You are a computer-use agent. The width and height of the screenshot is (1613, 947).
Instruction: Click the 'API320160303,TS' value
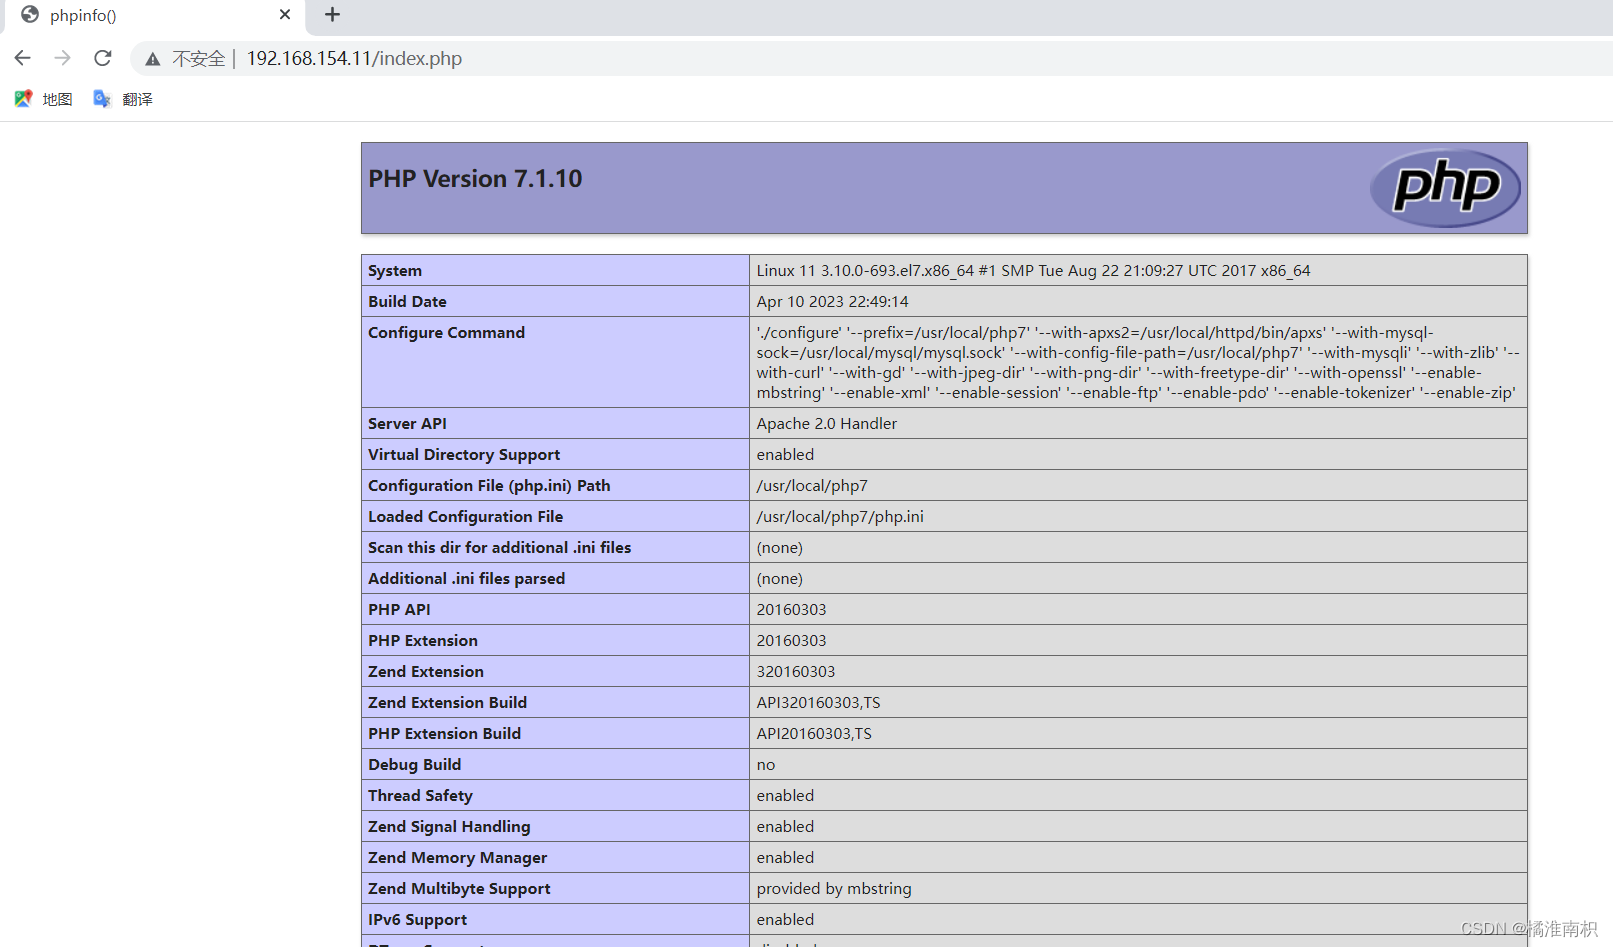point(818,703)
